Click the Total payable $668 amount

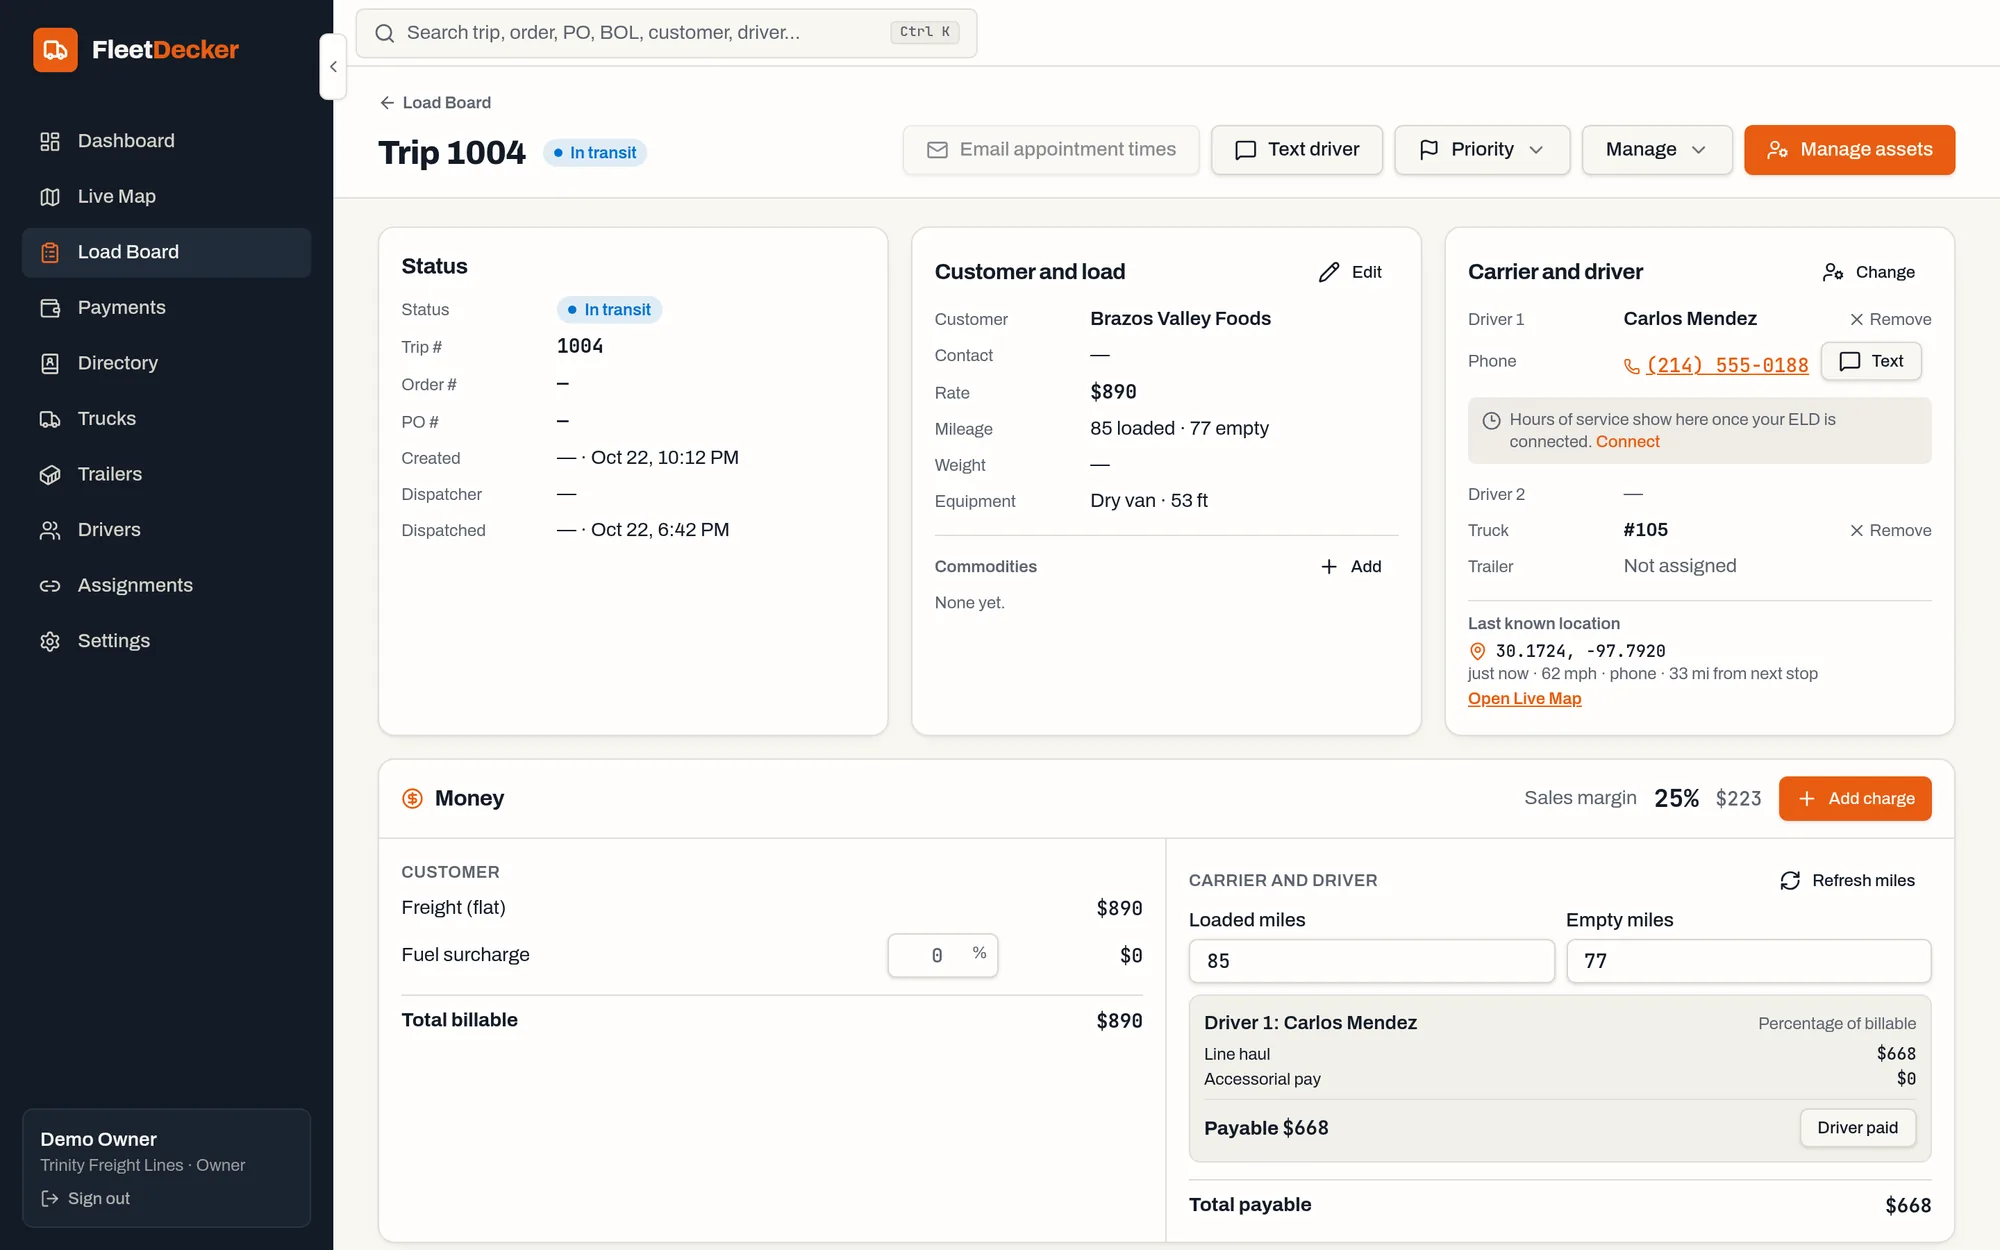coord(1908,1206)
